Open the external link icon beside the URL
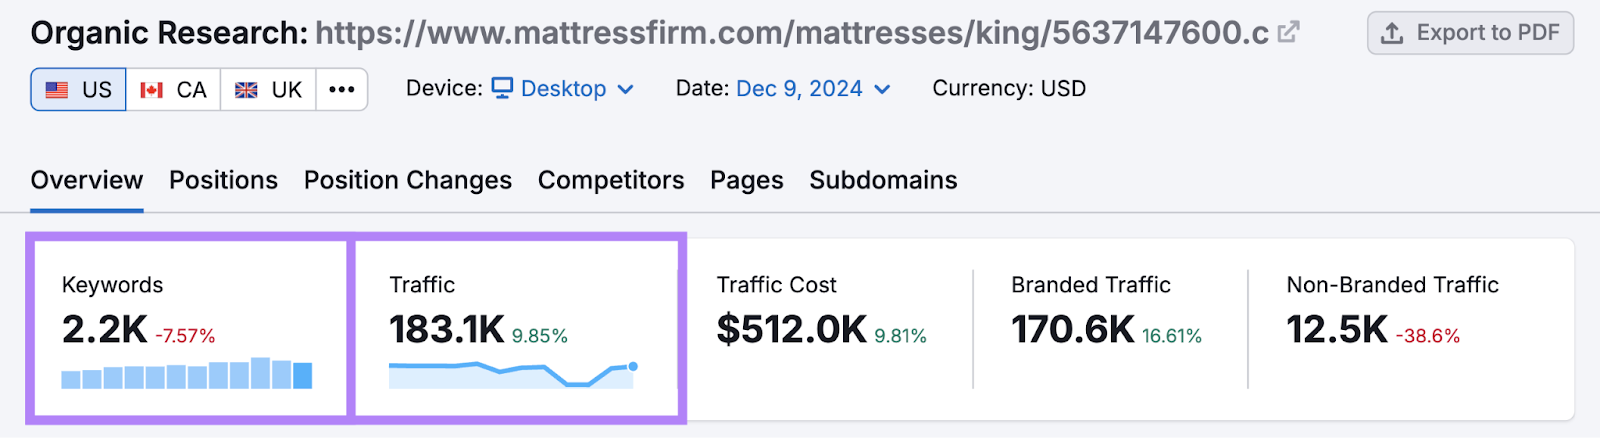The height and width of the screenshot is (438, 1600). coord(1288,33)
